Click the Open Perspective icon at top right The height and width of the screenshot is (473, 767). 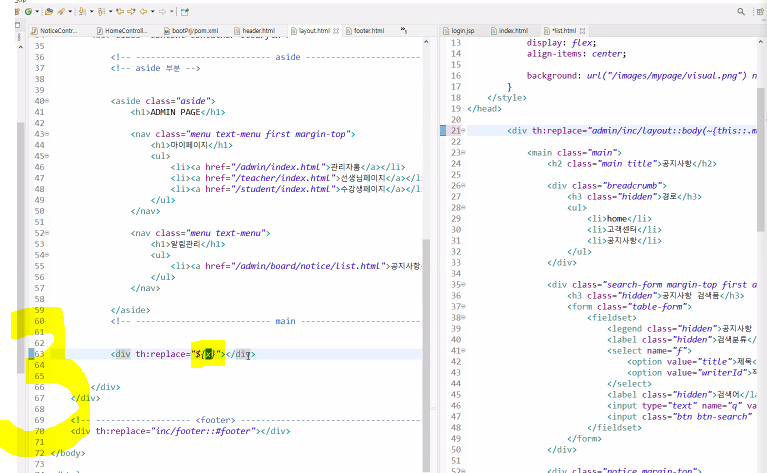pyautogui.click(x=760, y=11)
